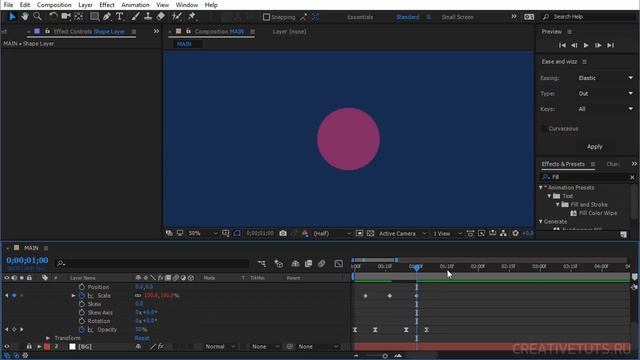This screenshot has width=640, height=360.
Task: Switch to the Standard workspace
Action: point(407,17)
